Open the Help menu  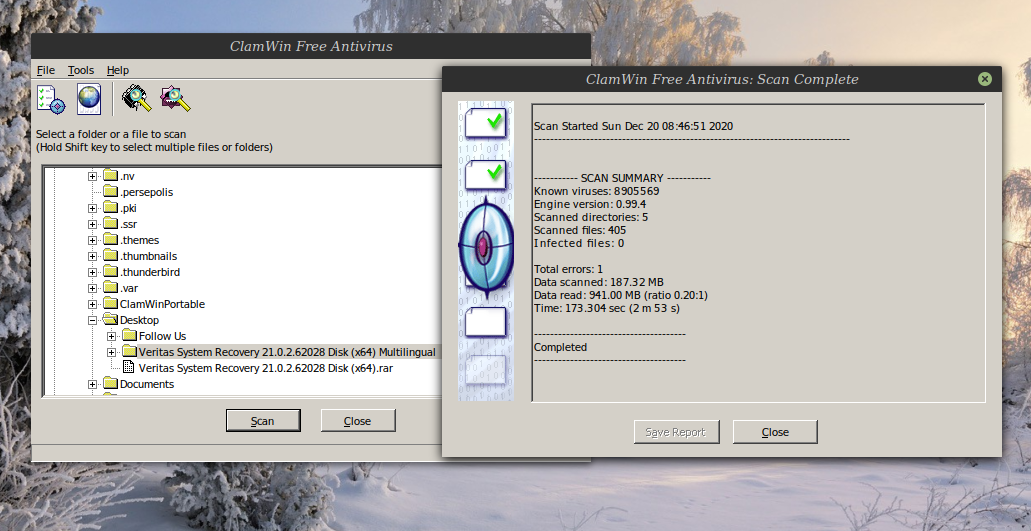coord(118,70)
